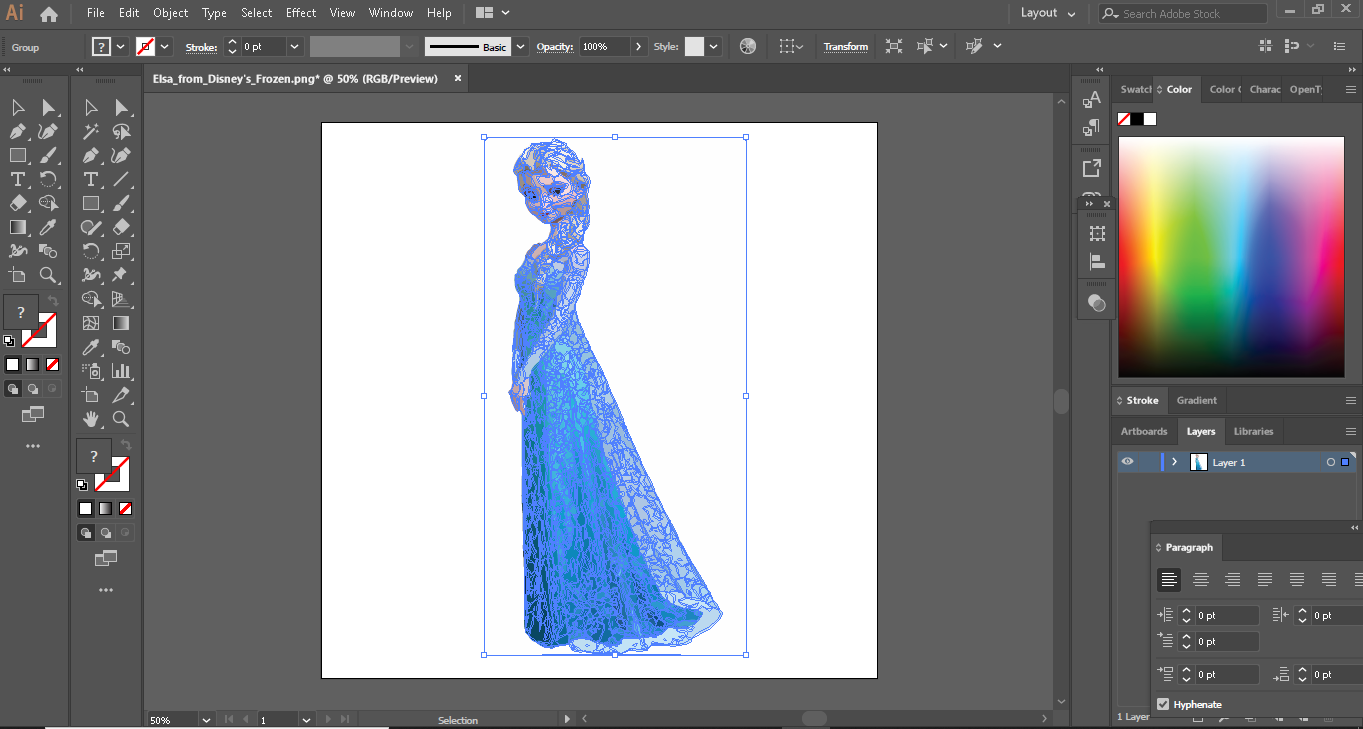
Task: Switch to the Libraries tab
Action: point(1253,431)
